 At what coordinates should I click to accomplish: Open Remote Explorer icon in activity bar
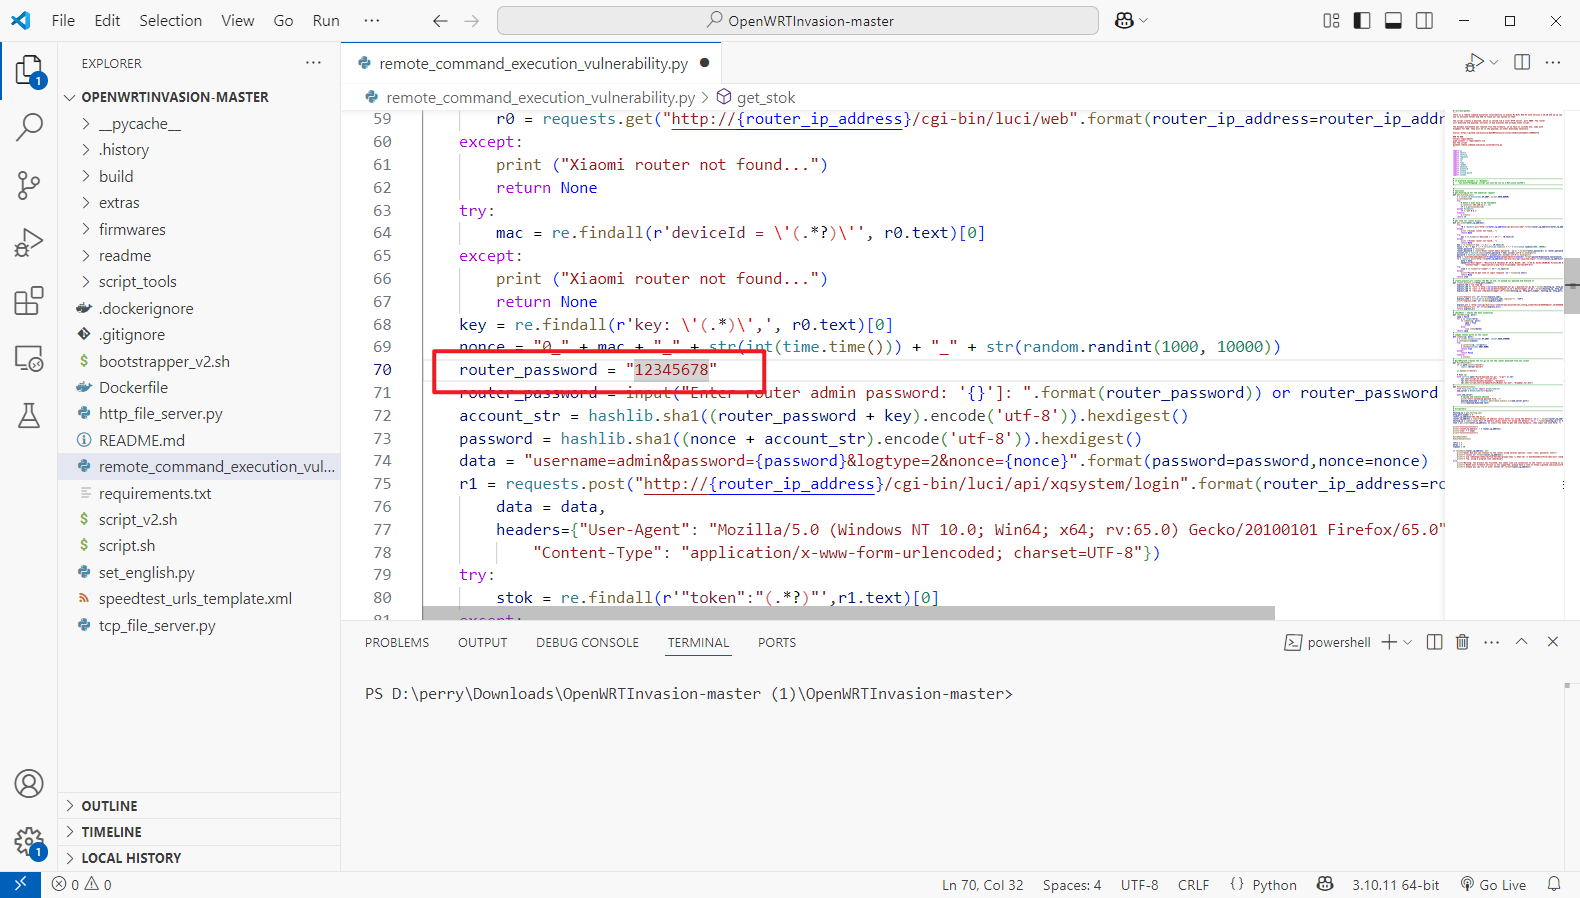pyautogui.click(x=29, y=358)
